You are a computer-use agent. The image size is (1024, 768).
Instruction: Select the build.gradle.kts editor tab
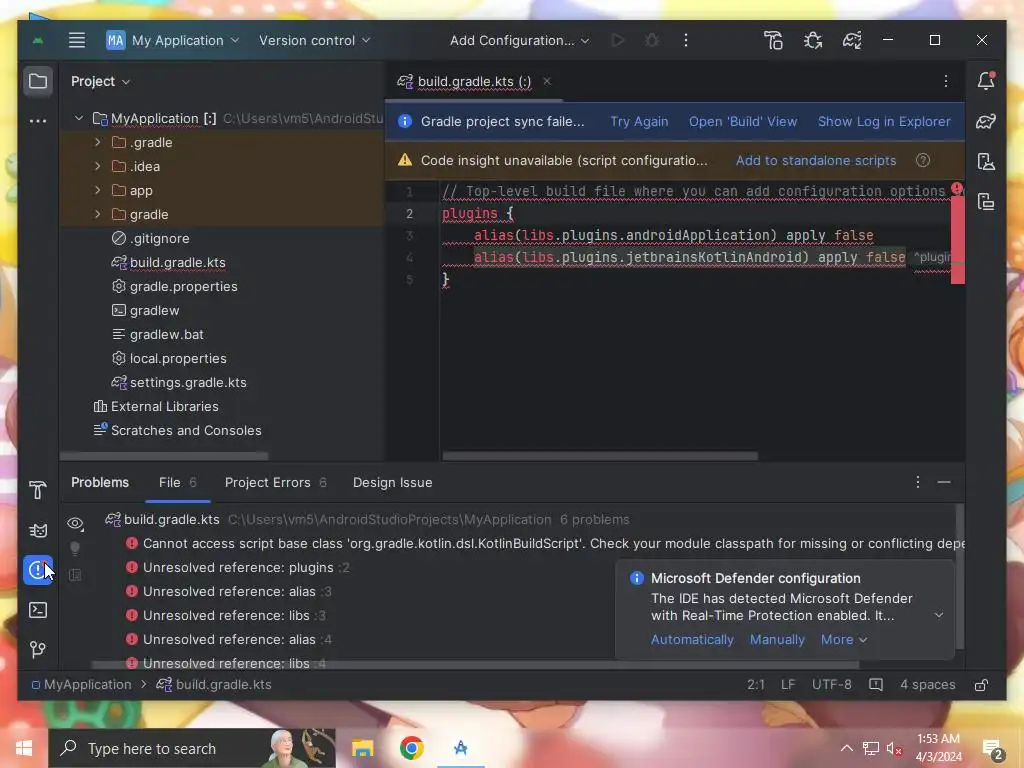pyautogui.click(x=474, y=82)
